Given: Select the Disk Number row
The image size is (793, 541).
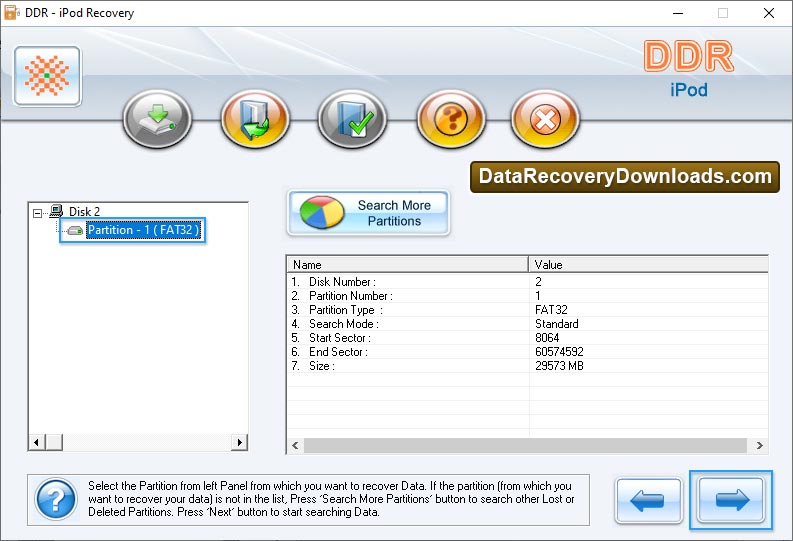Looking at the screenshot, I should (x=527, y=282).
